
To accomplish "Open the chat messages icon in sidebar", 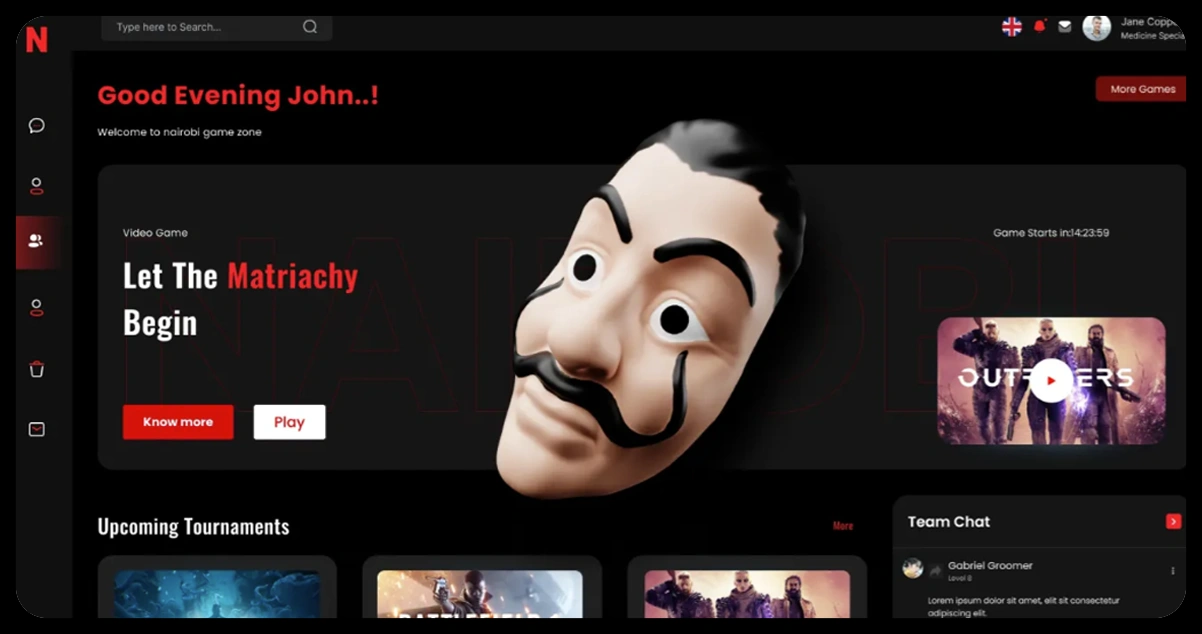I will pos(37,125).
